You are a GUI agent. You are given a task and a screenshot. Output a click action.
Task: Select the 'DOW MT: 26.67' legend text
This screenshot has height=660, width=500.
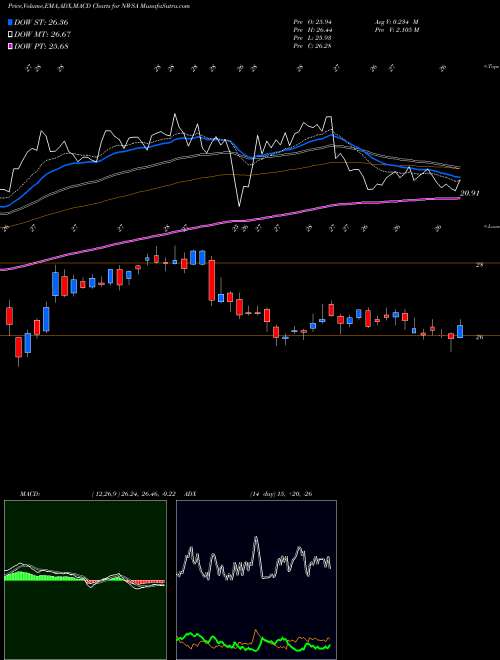coord(42,35)
